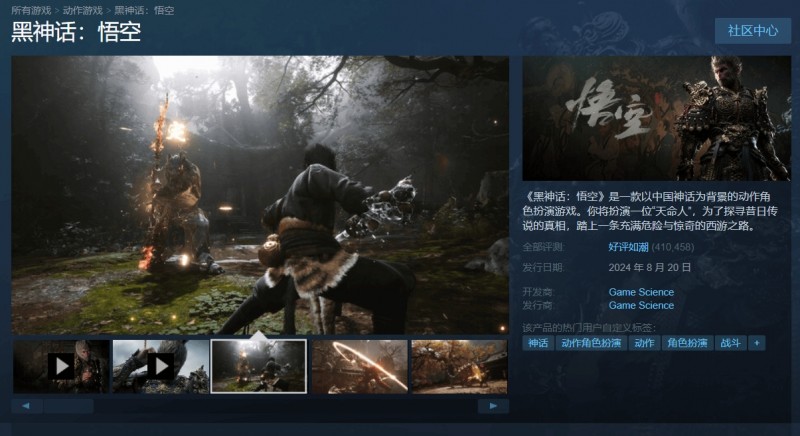Play the second video thumbnail in the strip
The width and height of the screenshot is (800, 436).
point(160,366)
